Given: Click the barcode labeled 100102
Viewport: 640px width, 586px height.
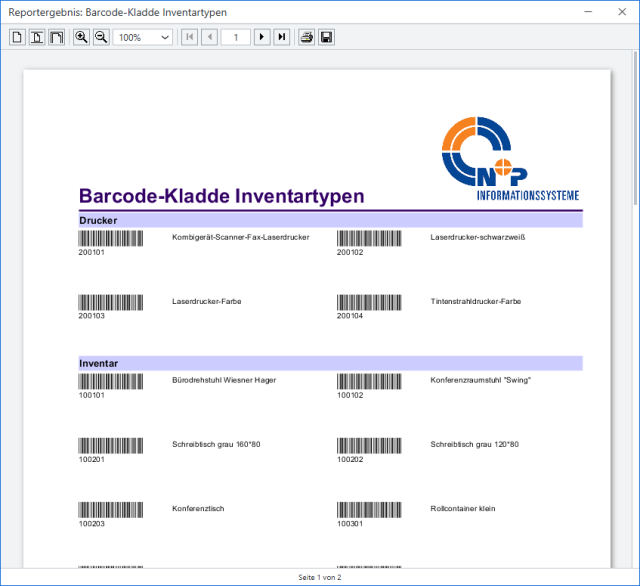Looking at the screenshot, I should click(x=369, y=382).
